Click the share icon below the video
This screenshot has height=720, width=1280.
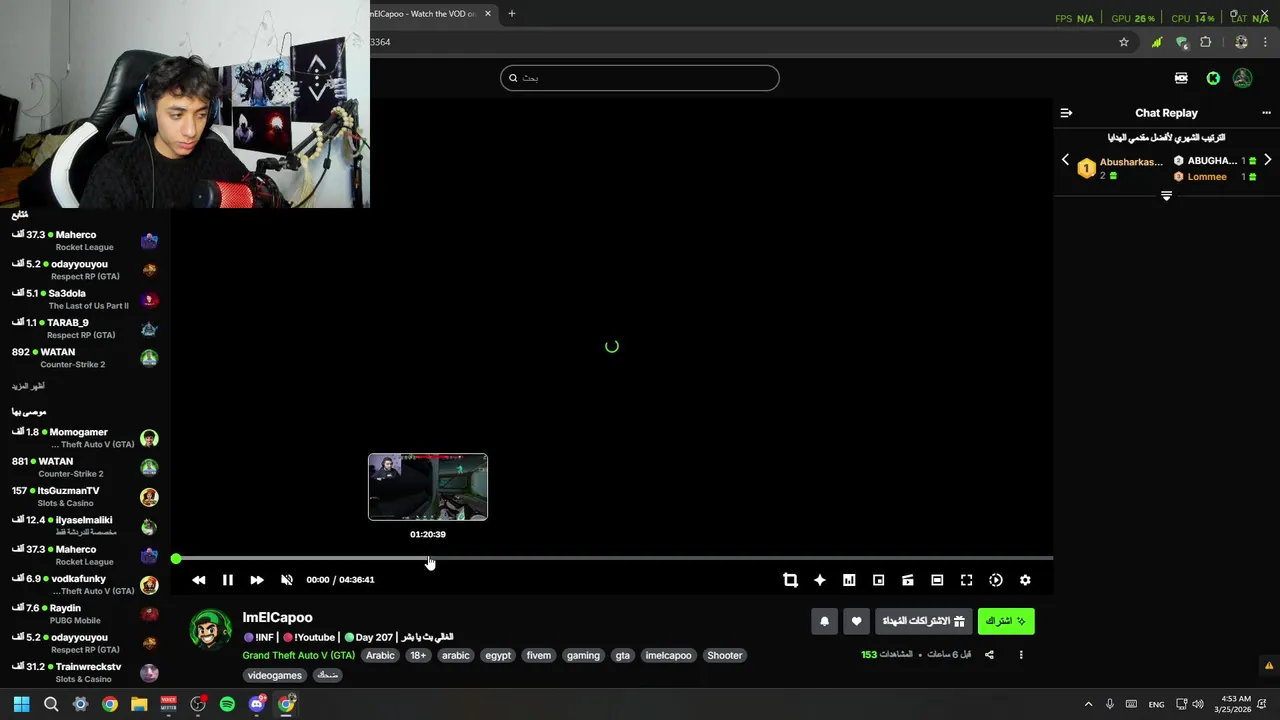(989, 655)
